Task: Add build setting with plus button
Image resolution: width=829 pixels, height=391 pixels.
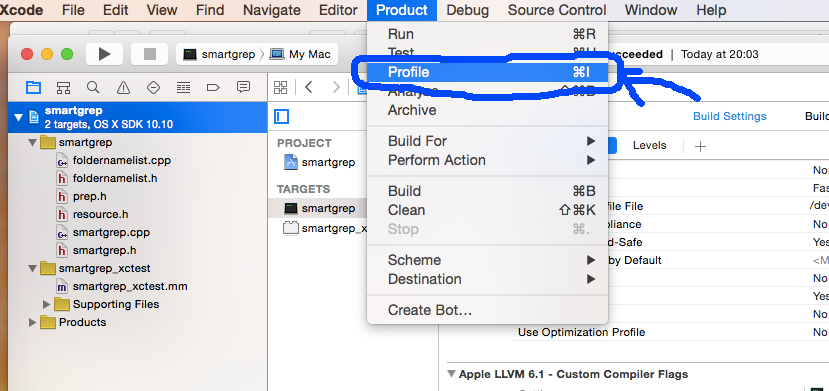Action: point(700,146)
